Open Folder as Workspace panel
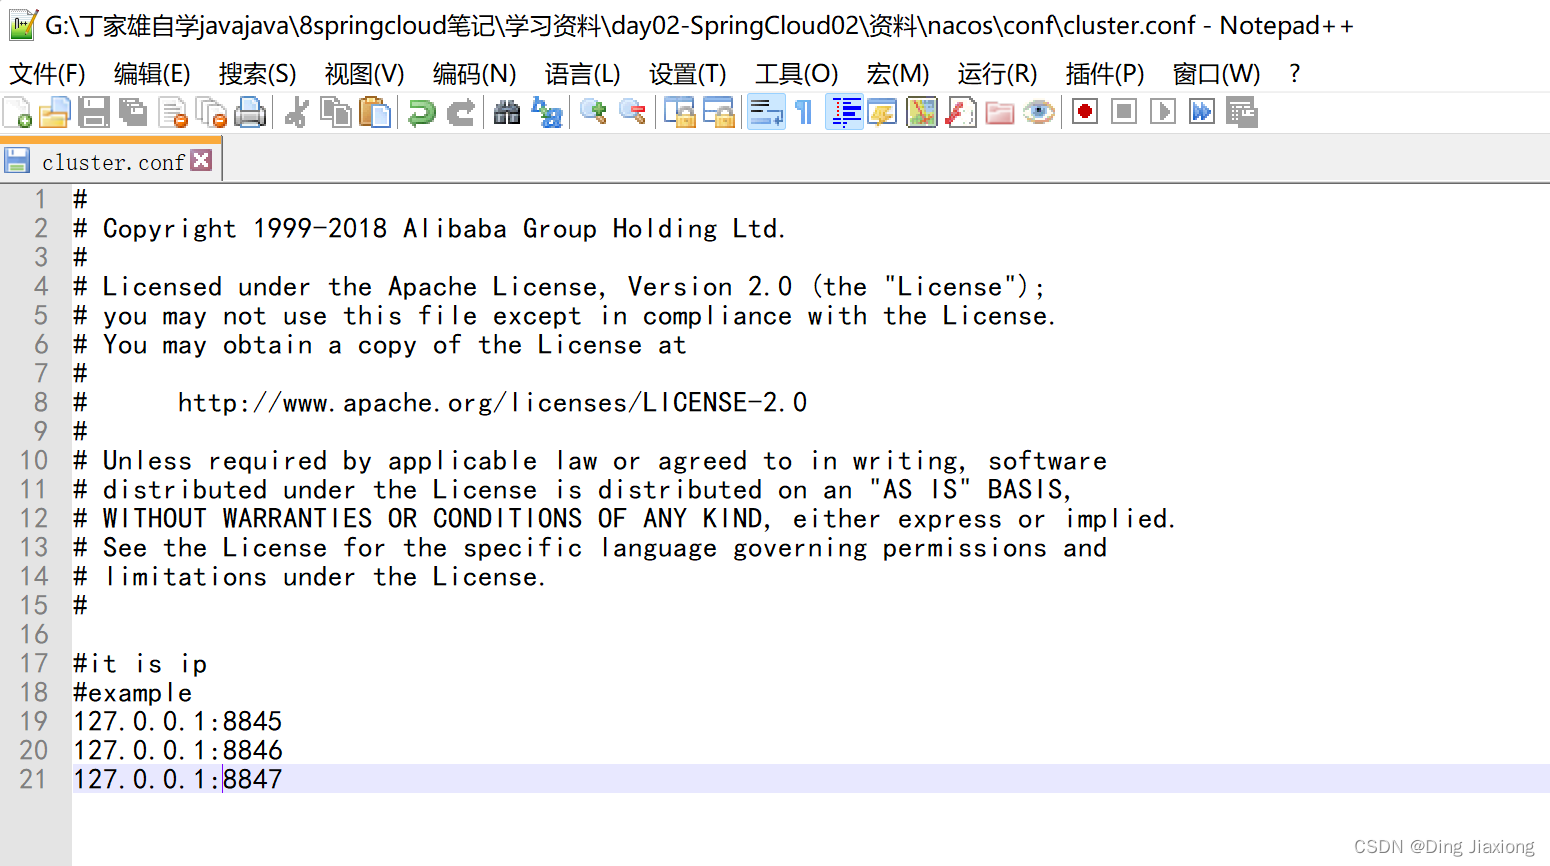Viewport: 1550px width, 866px height. point(1000,112)
